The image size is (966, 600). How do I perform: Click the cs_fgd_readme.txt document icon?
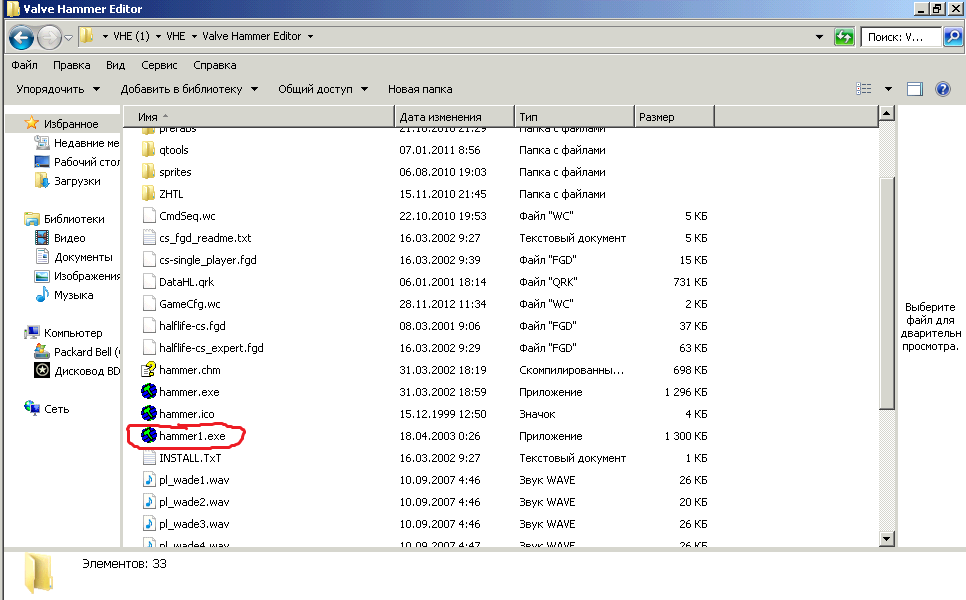[x=148, y=238]
